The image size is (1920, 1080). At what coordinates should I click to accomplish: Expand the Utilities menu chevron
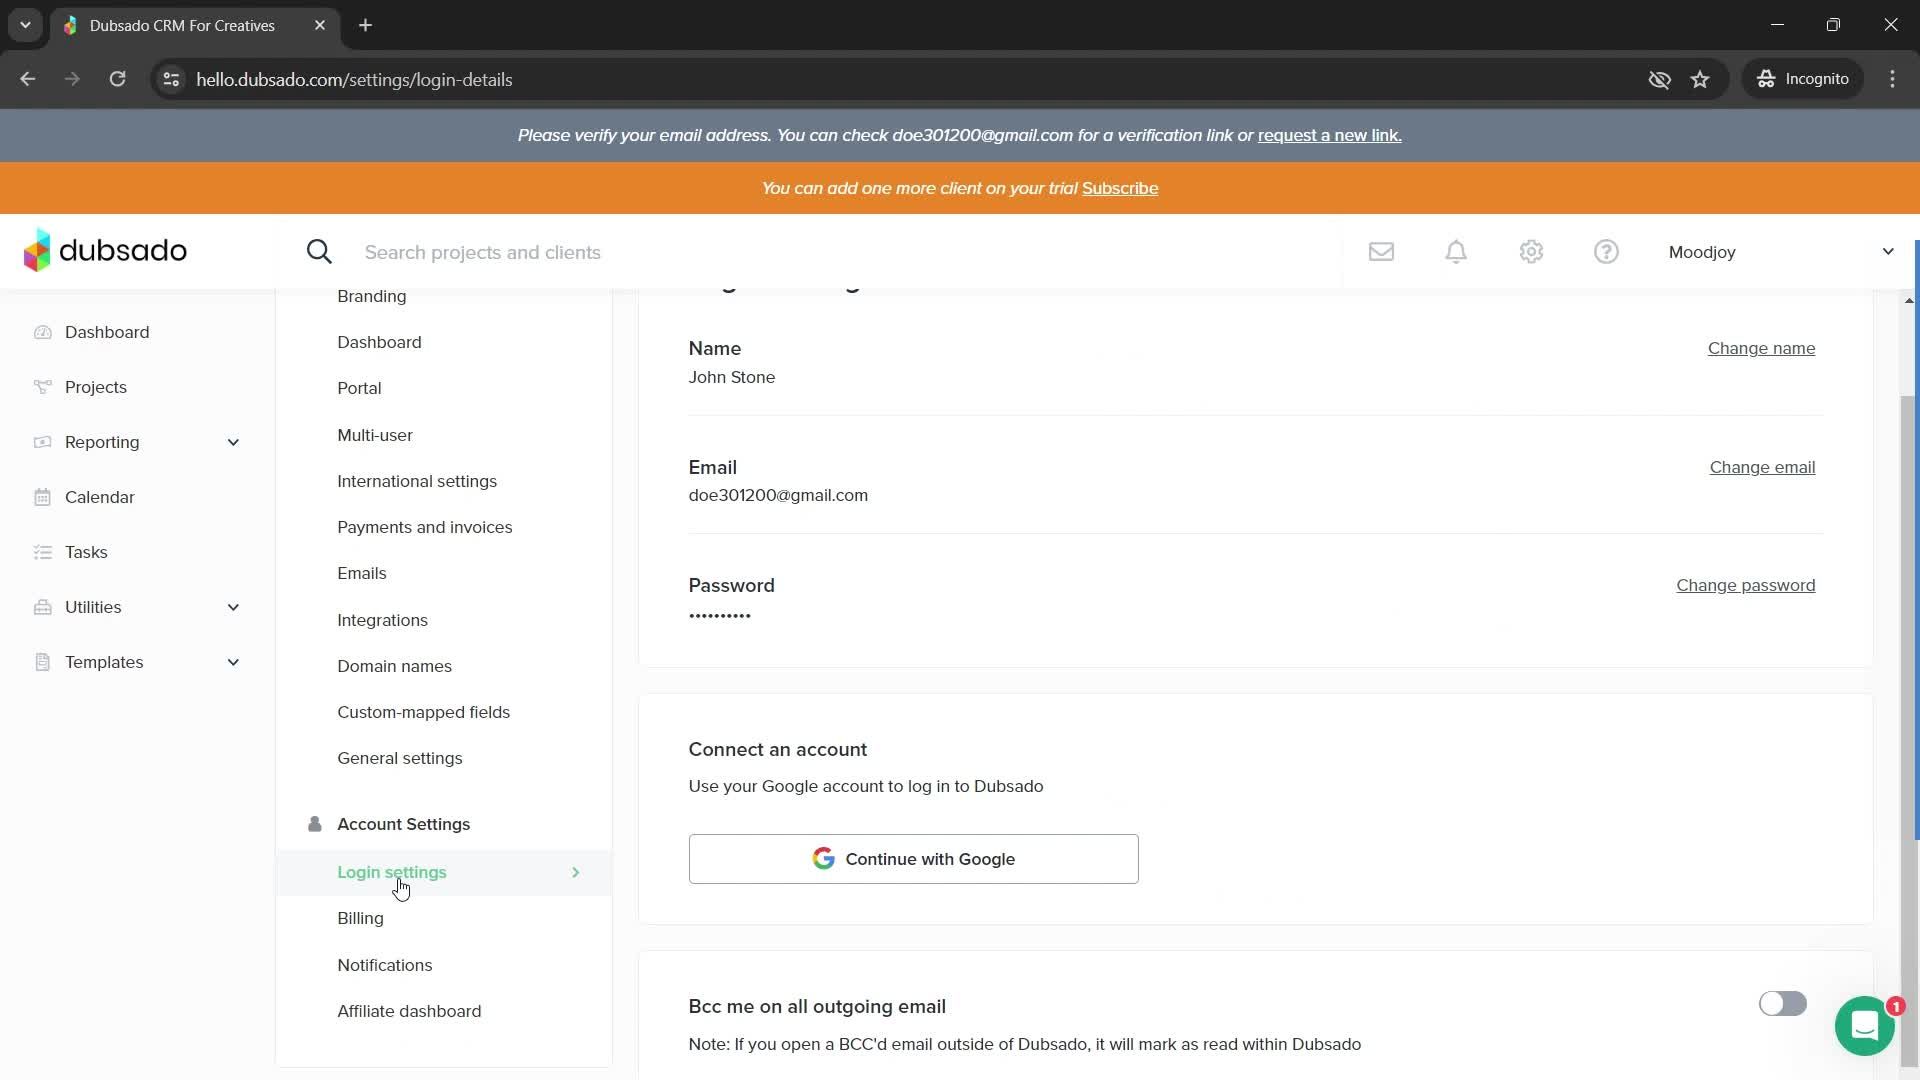tap(233, 607)
